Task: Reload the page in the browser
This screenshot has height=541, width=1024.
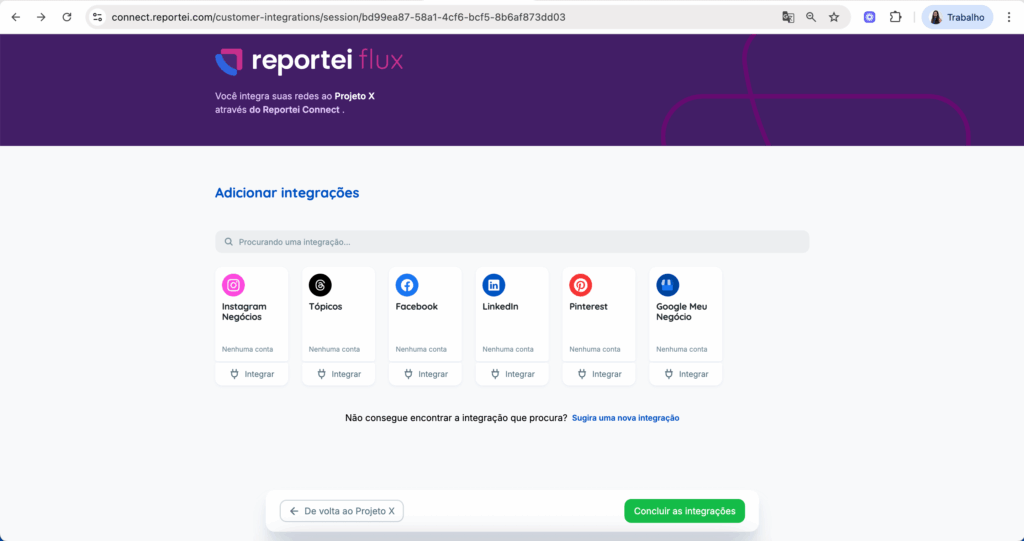Action: coord(67,17)
